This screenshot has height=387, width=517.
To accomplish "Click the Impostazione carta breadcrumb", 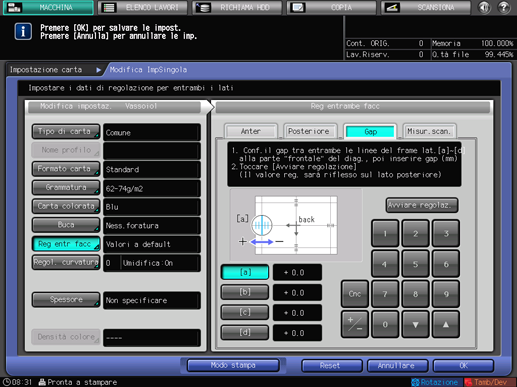I will [46, 70].
